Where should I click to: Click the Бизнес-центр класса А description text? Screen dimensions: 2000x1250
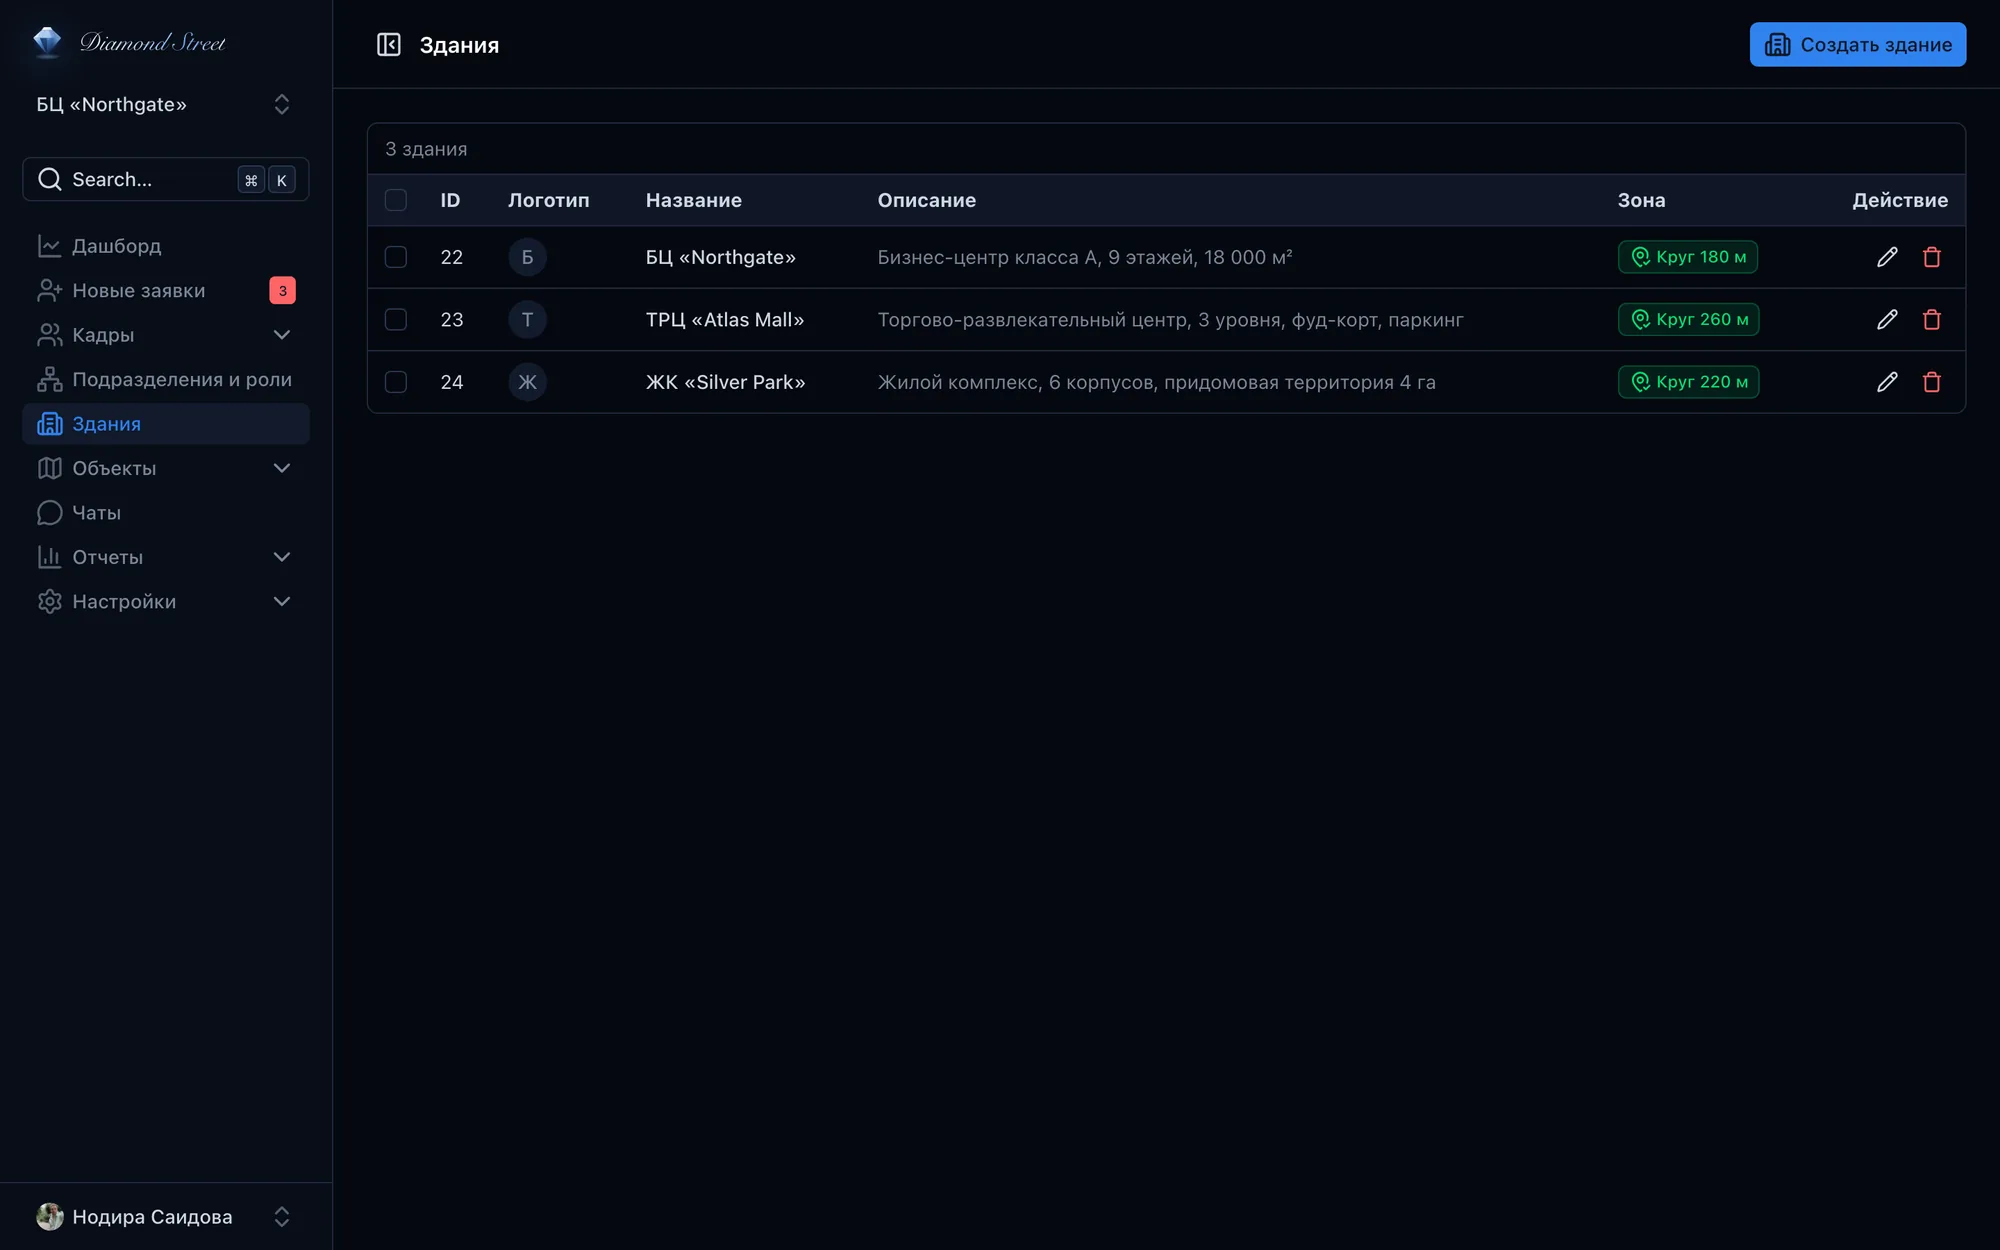(x=1085, y=257)
